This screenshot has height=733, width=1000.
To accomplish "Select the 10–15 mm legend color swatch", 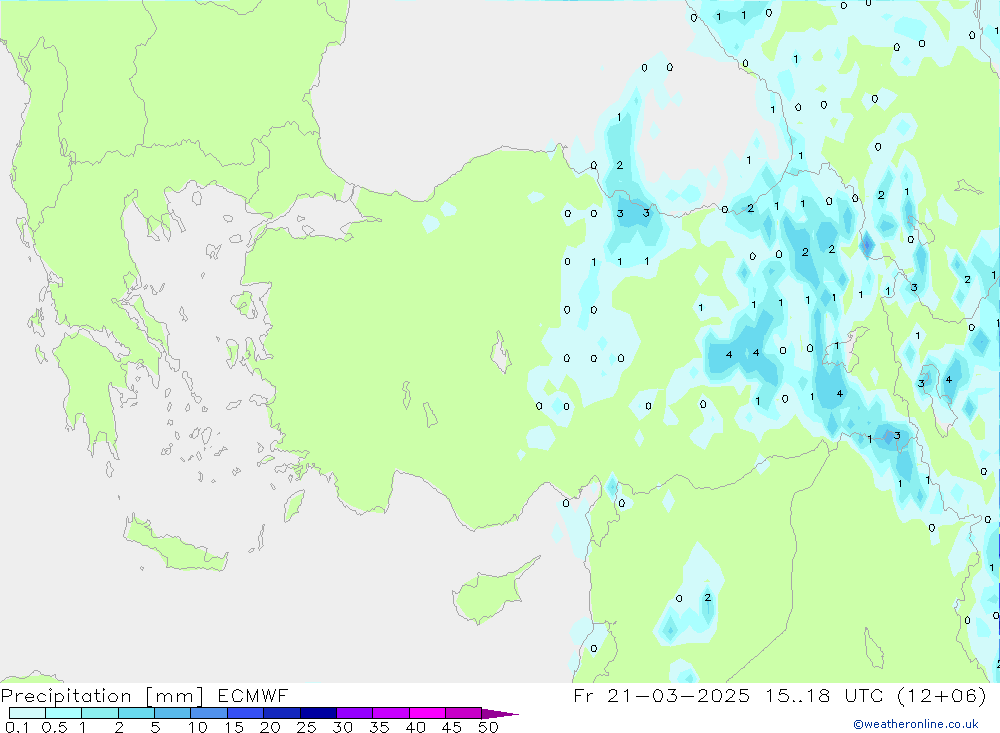I will coord(209,713).
